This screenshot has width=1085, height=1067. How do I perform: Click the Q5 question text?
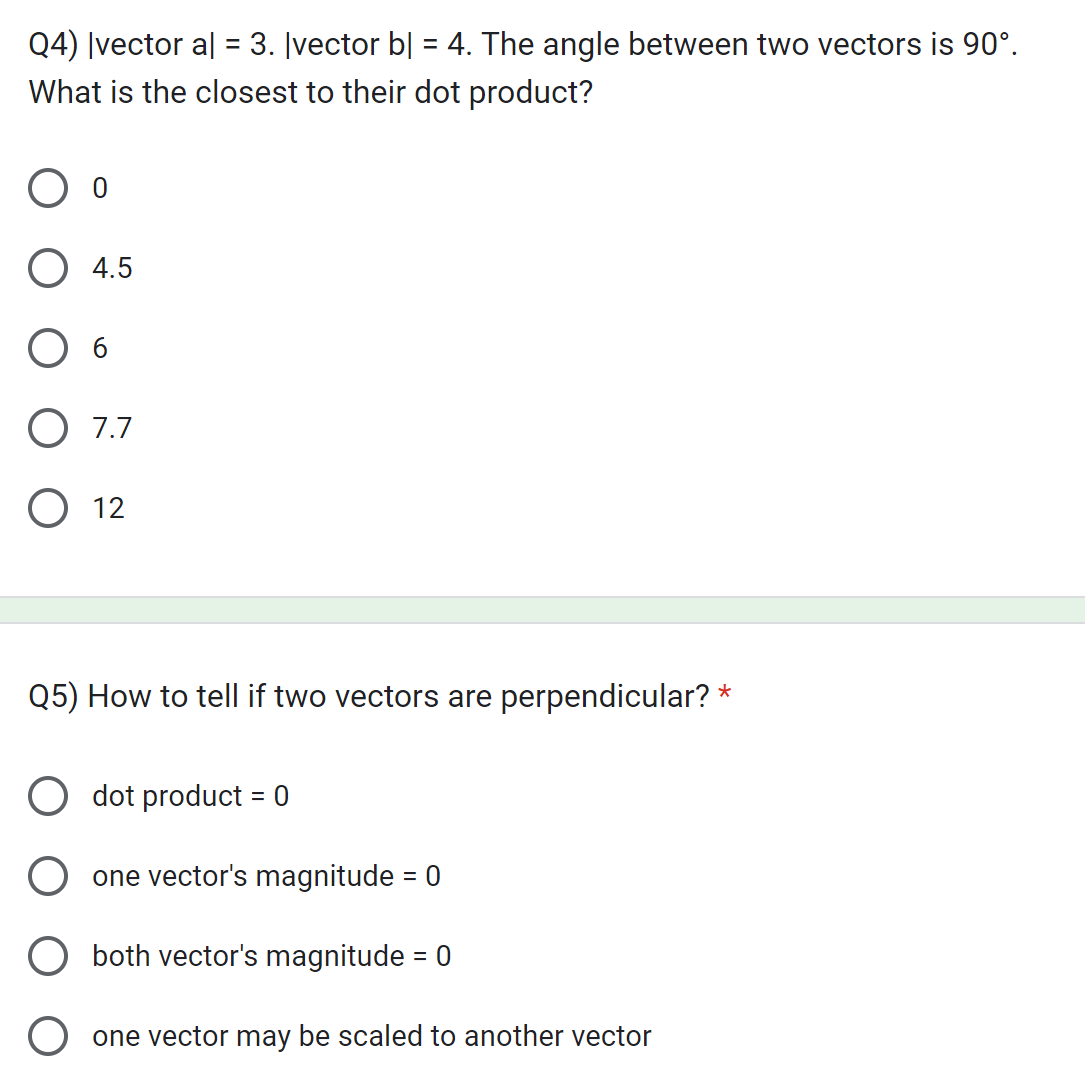click(x=370, y=696)
